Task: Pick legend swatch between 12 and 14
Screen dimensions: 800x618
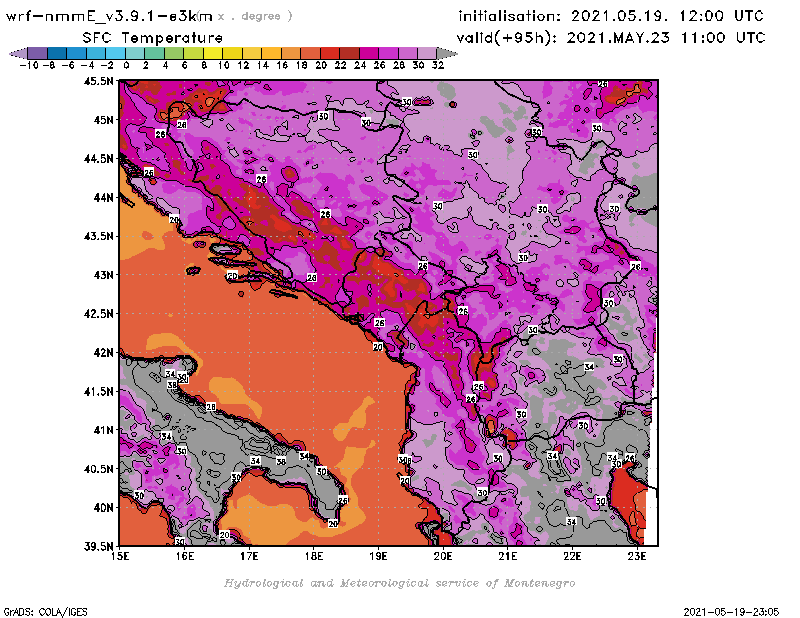Action: [x=252, y=53]
